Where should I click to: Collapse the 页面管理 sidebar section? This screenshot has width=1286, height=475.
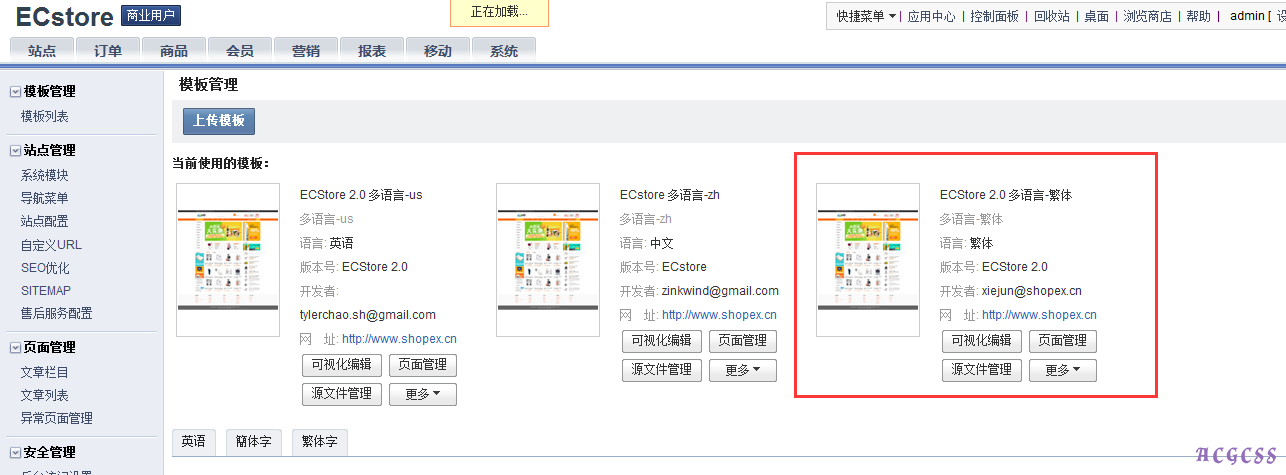[15, 348]
